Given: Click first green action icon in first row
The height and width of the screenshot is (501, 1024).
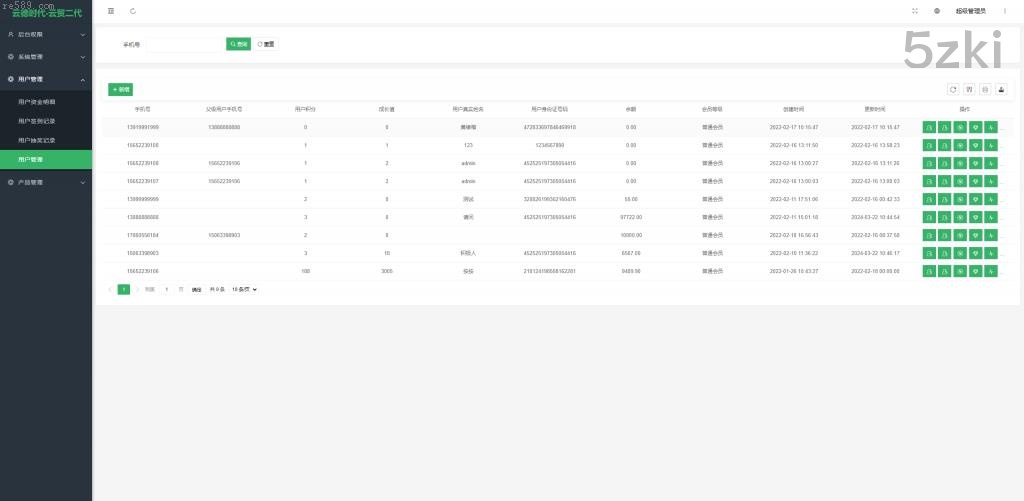Looking at the screenshot, I should [929, 127].
